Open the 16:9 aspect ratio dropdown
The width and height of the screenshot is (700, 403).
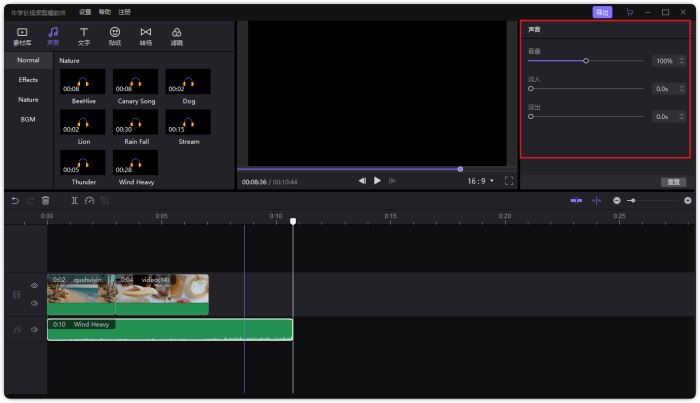click(x=480, y=181)
